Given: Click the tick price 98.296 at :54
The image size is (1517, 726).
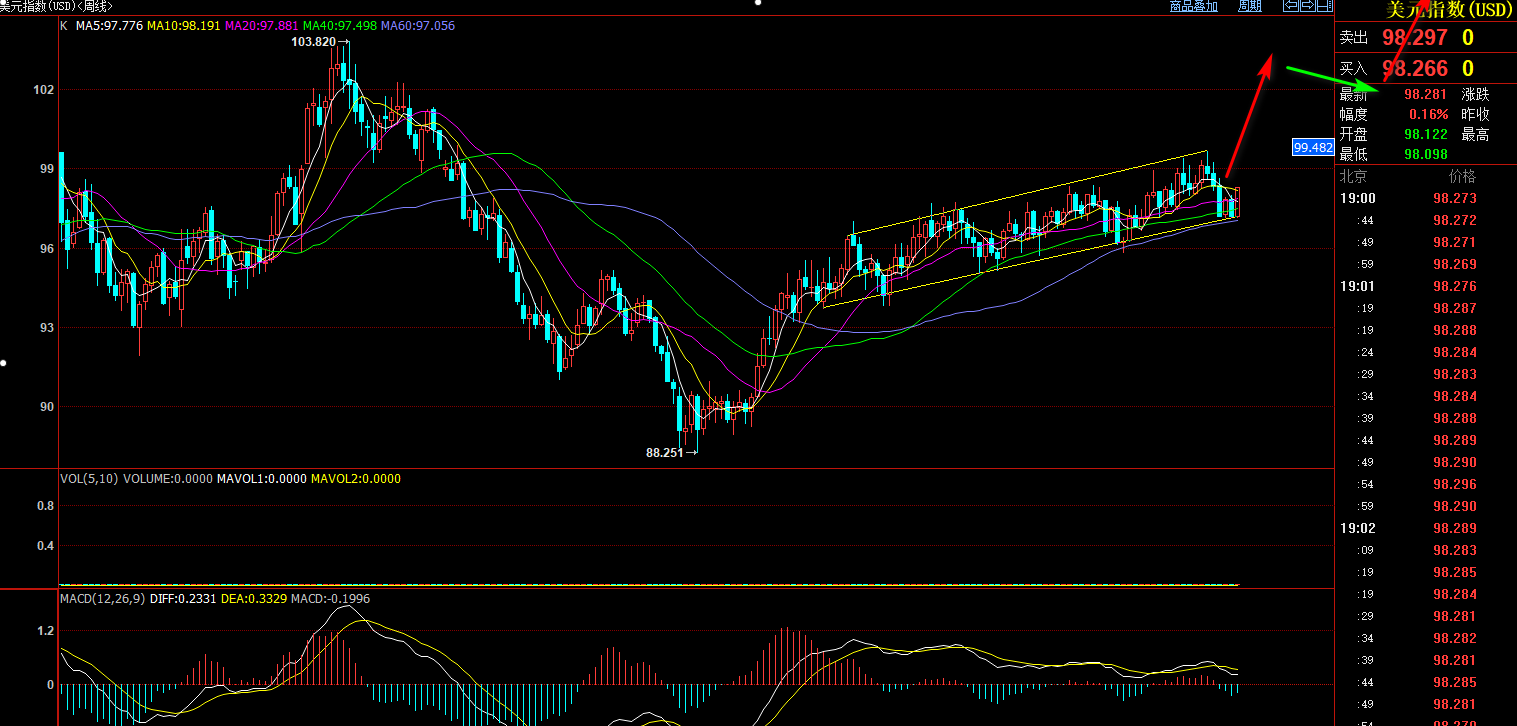Looking at the screenshot, I should (x=1454, y=484).
